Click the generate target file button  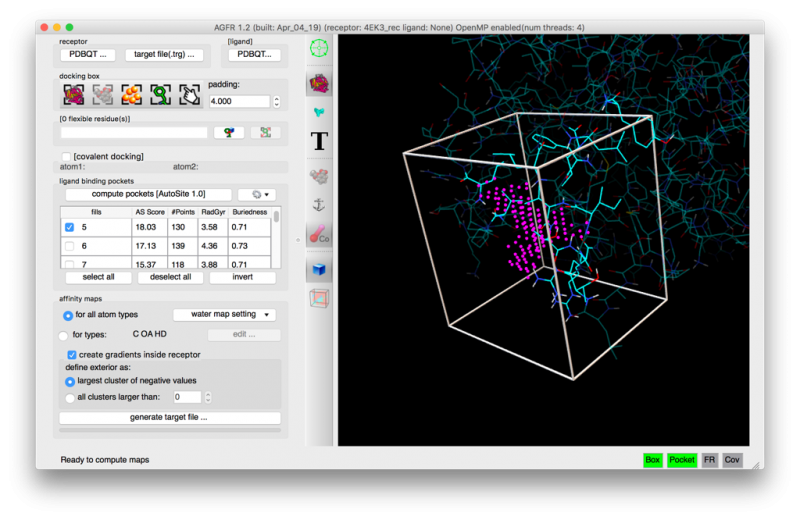169,417
